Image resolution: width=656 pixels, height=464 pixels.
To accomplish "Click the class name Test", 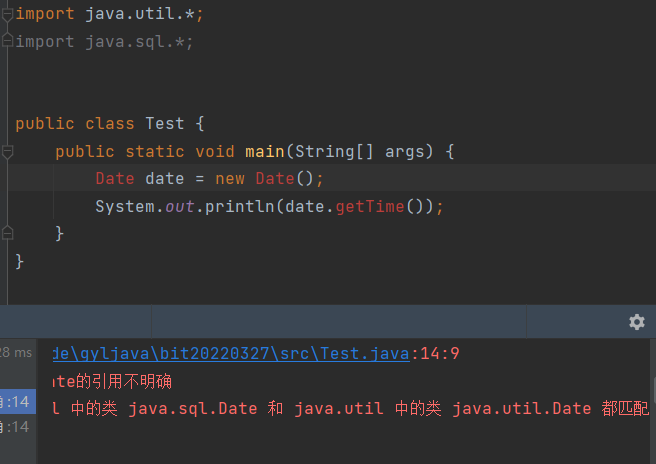I will (x=165, y=123).
